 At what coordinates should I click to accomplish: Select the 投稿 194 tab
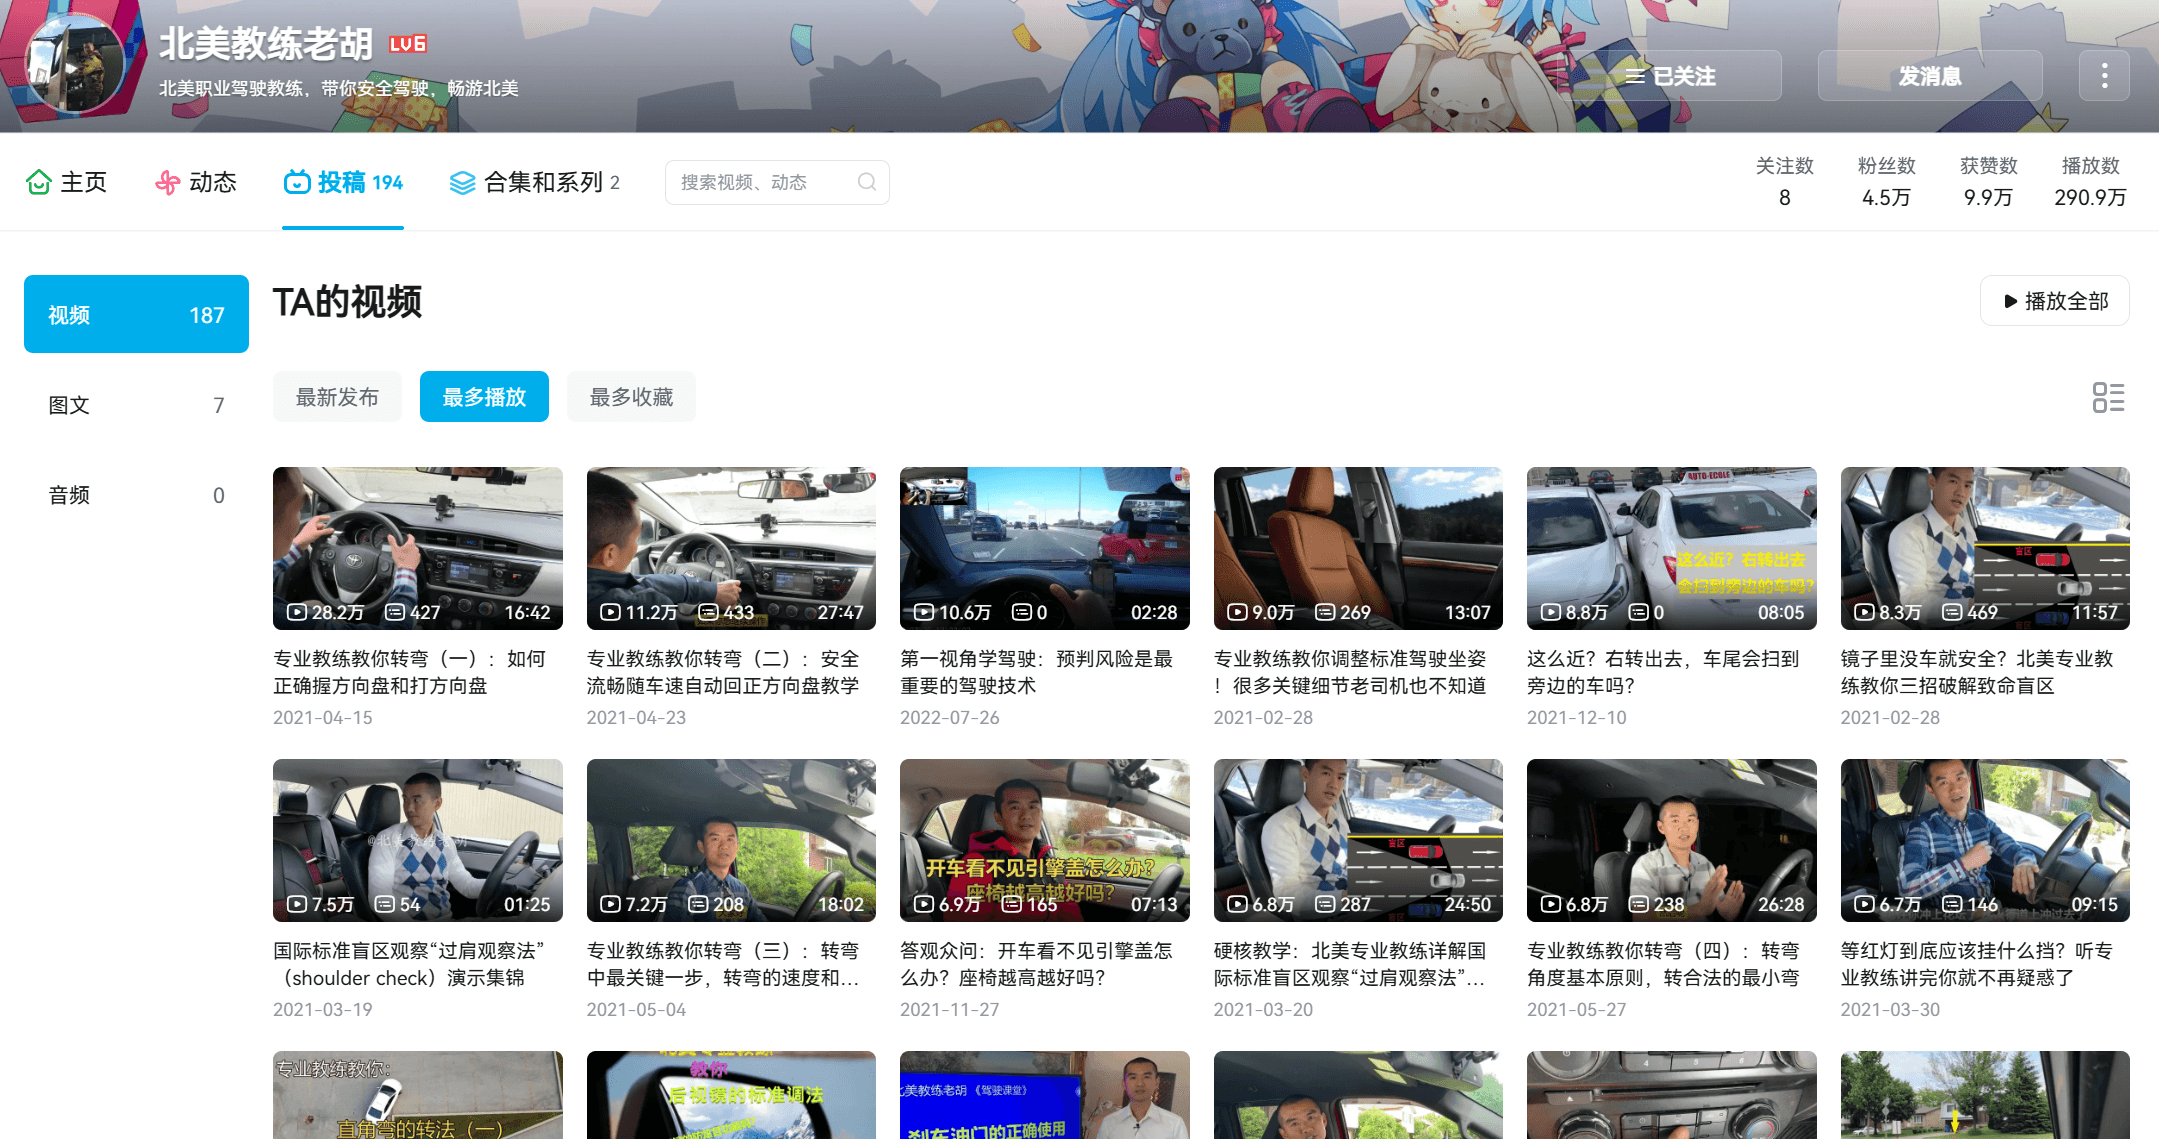pyautogui.click(x=343, y=182)
